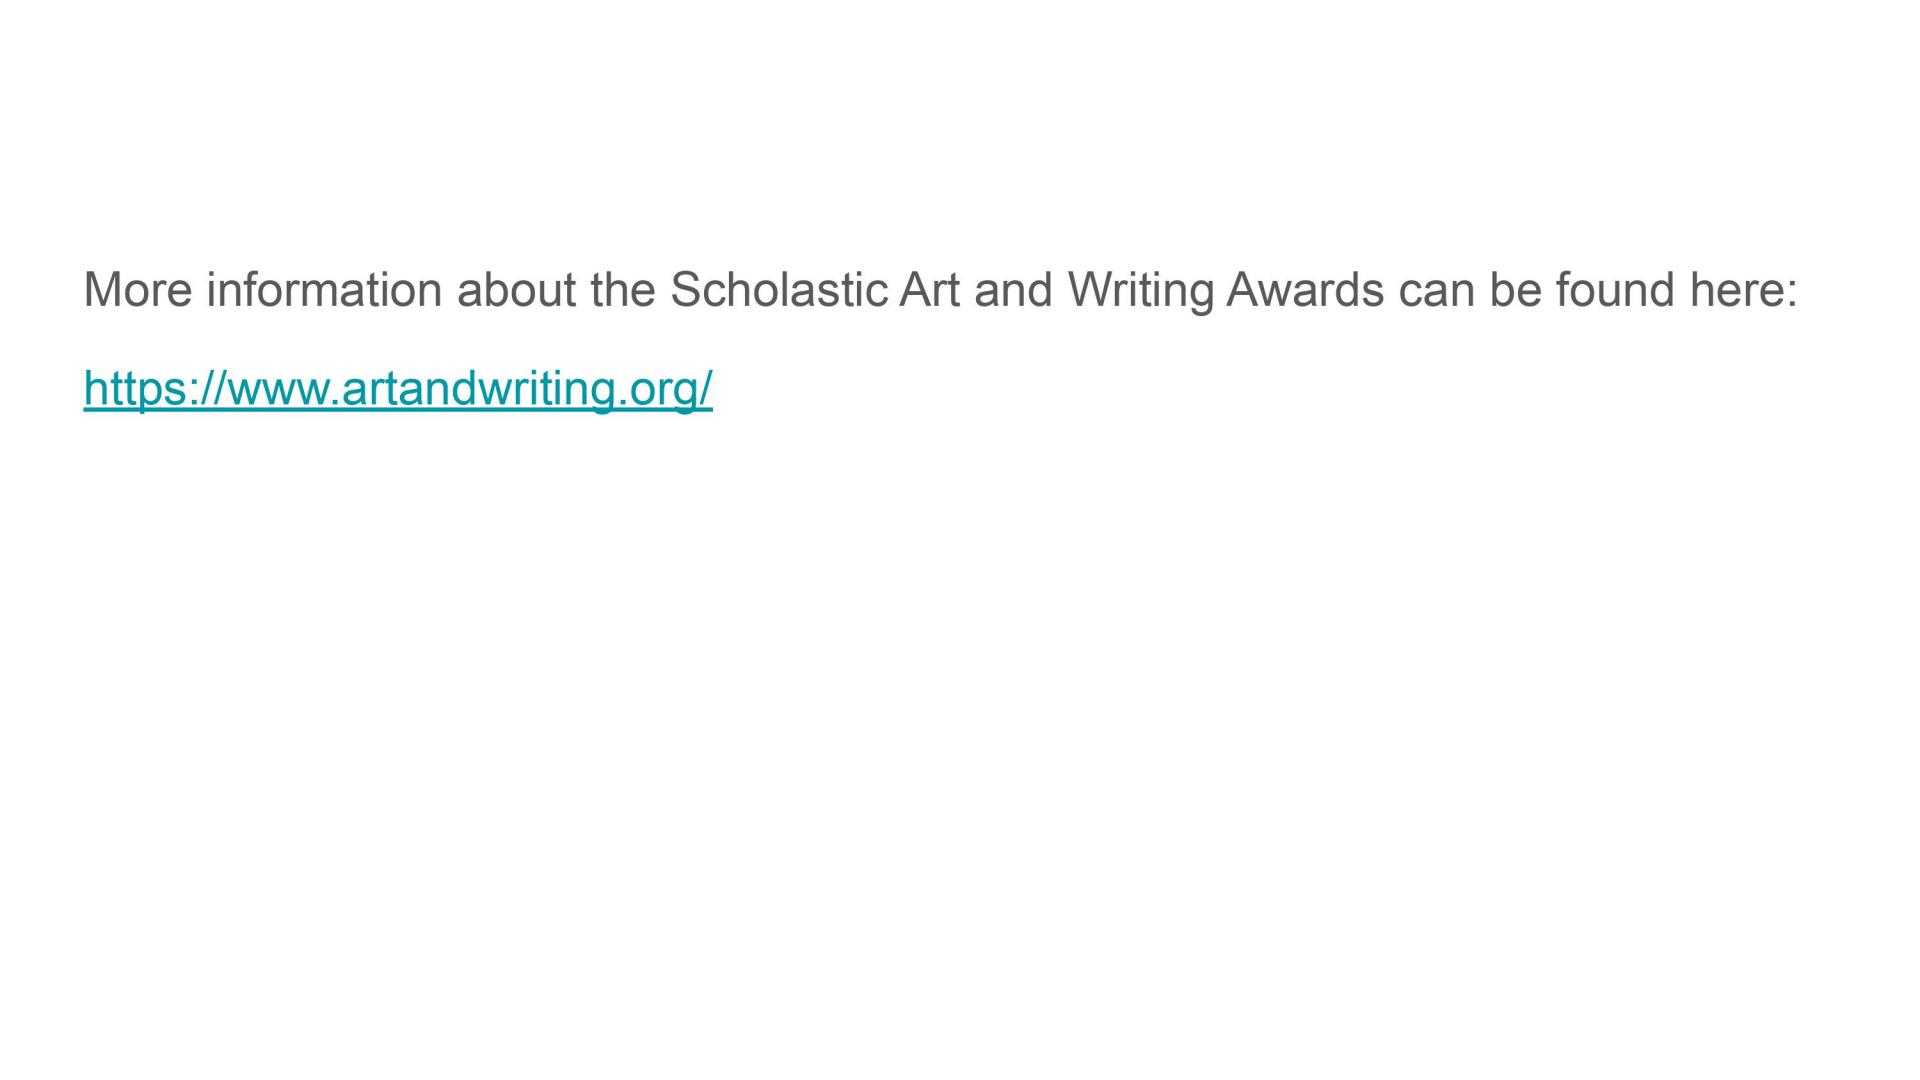The height and width of the screenshot is (1080, 1920).
Task: Click the word 'the' before Scholastic
Action: (623, 290)
